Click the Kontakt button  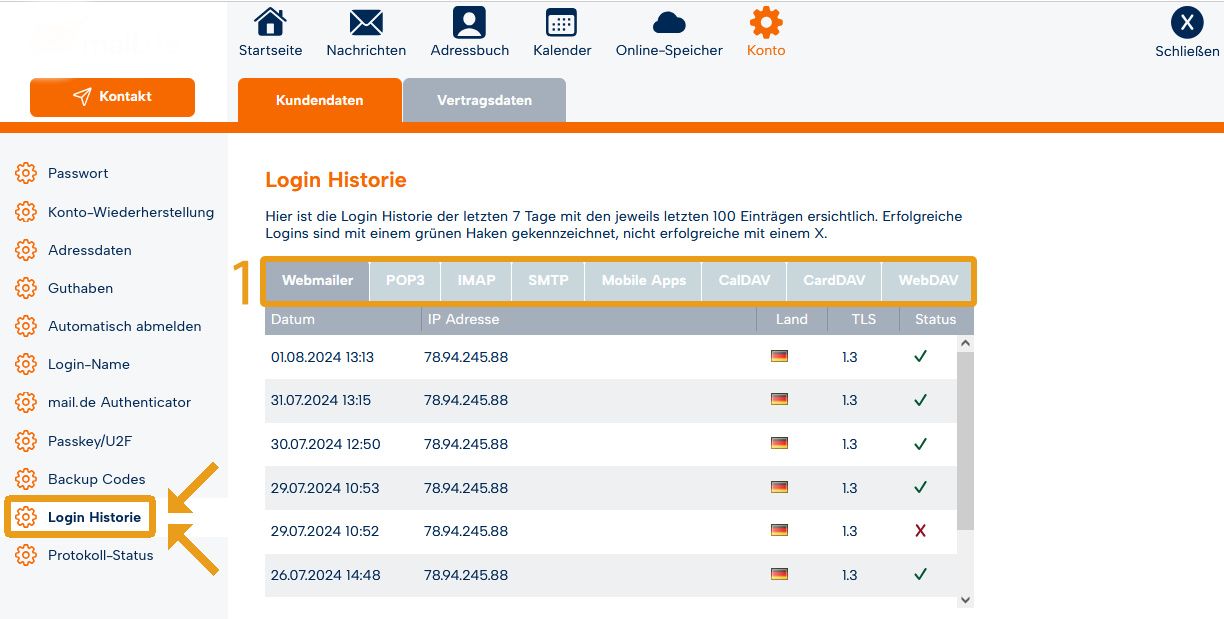(112, 97)
